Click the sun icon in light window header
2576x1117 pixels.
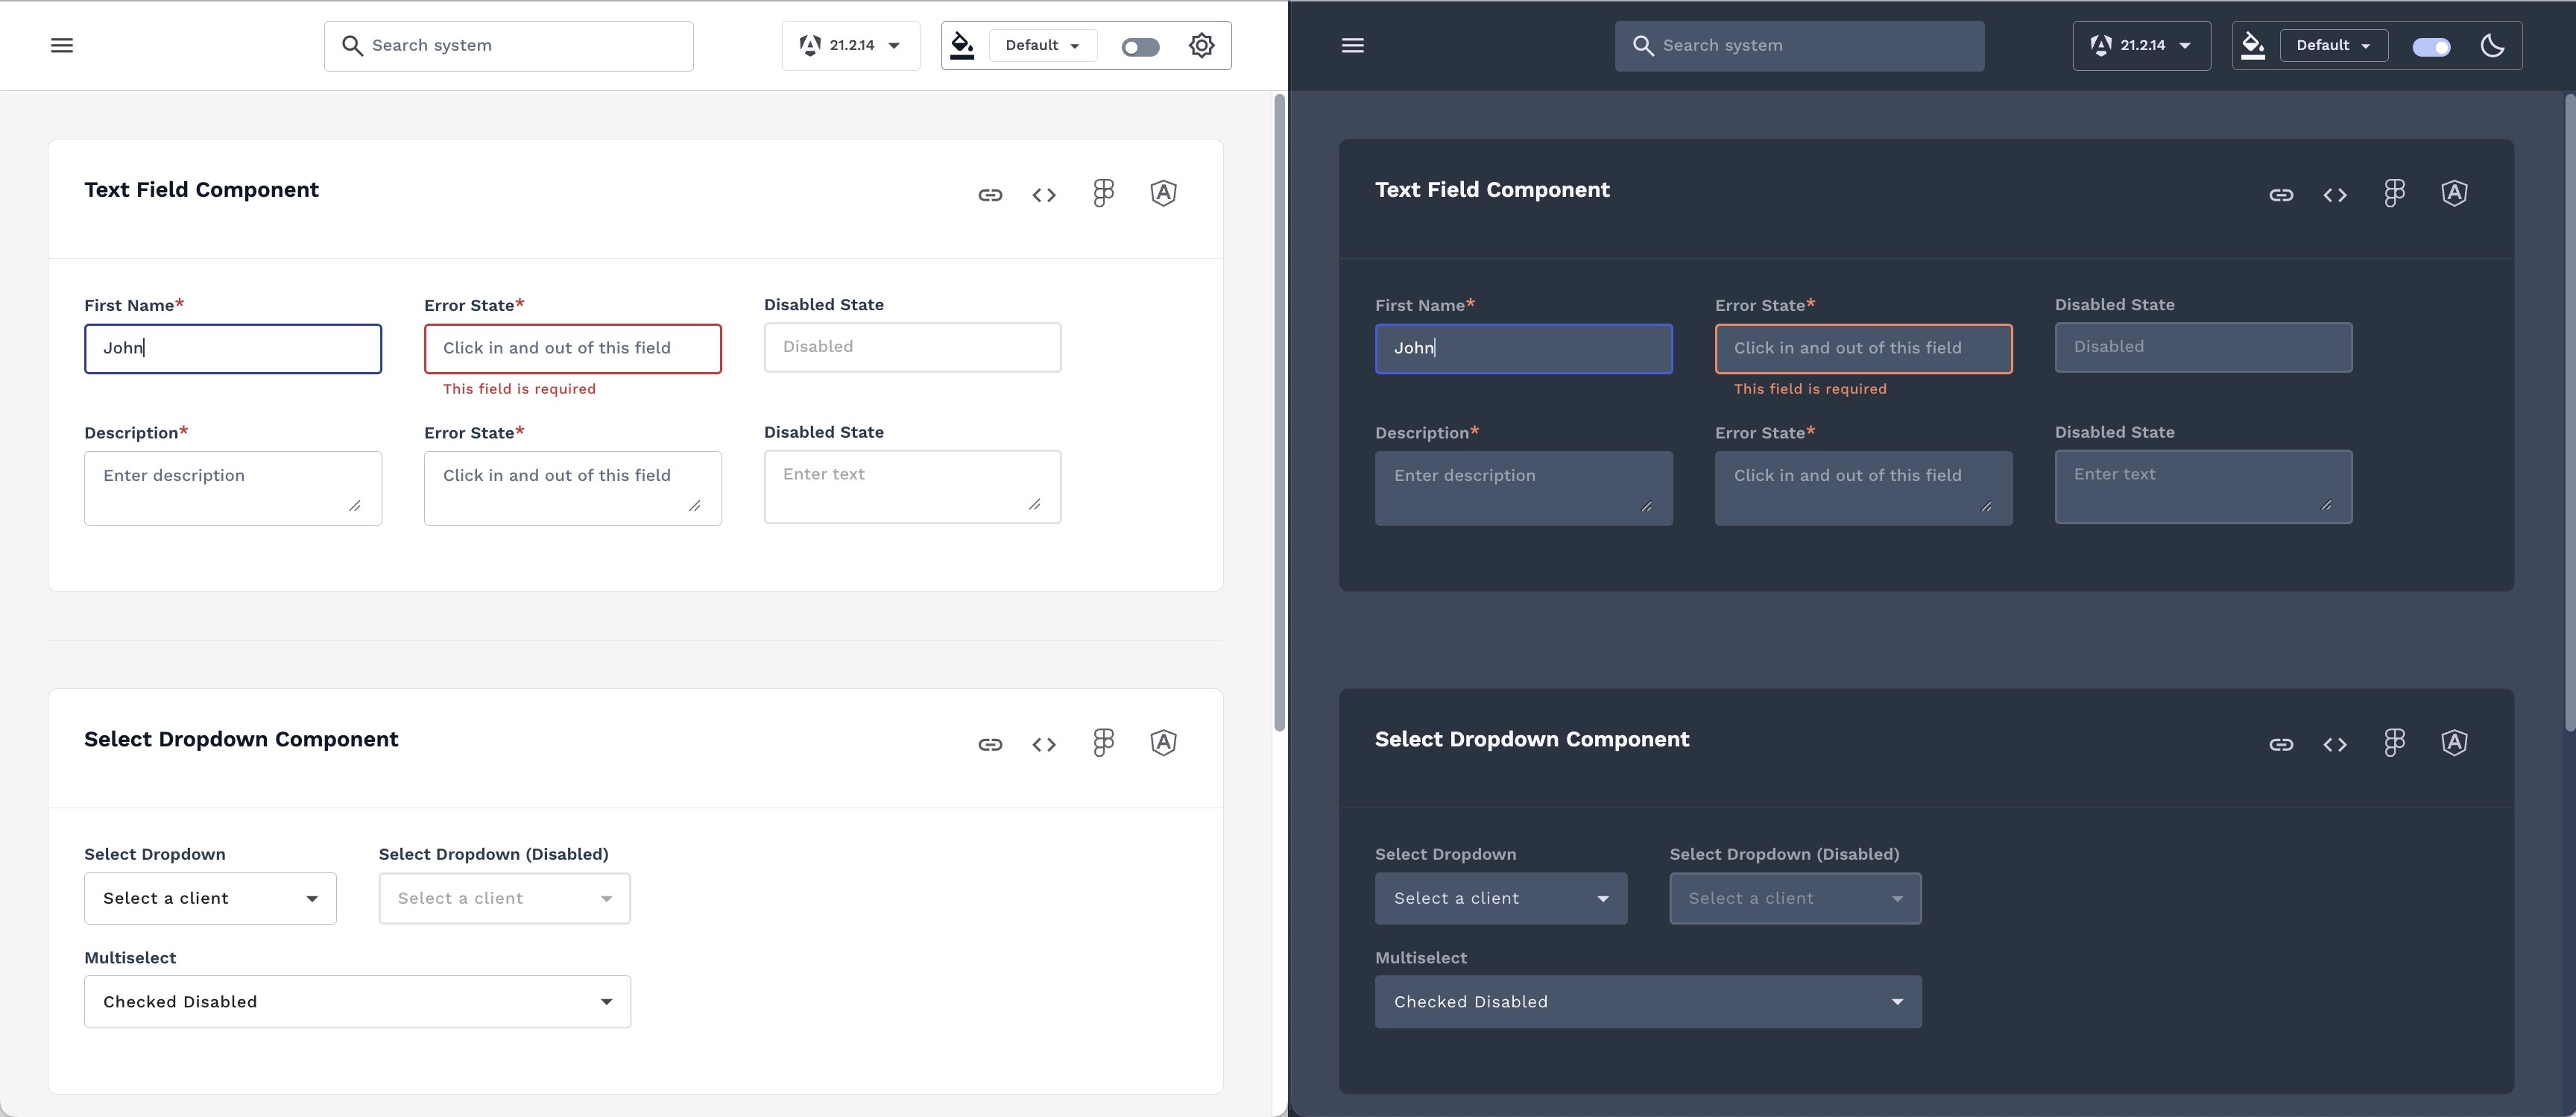click(x=1202, y=46)
